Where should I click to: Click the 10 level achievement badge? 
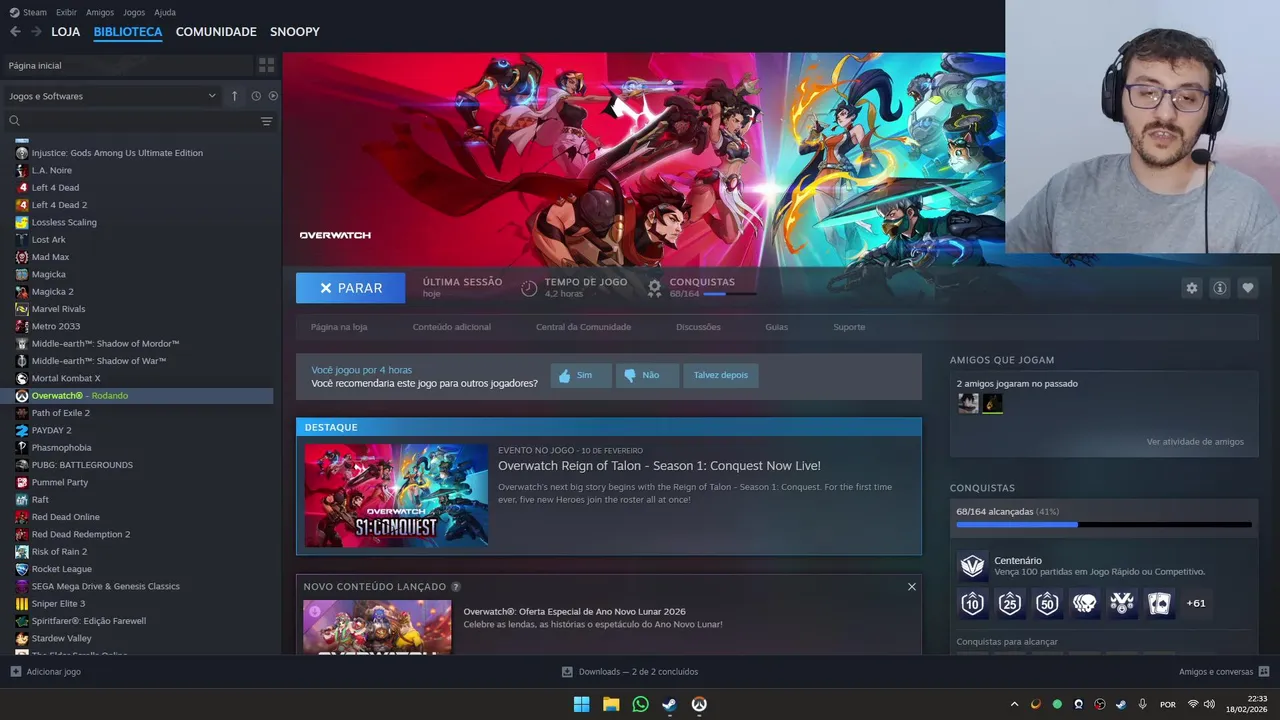972,603
